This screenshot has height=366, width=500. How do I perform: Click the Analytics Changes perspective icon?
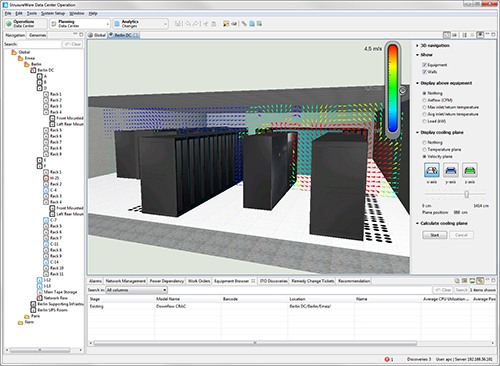pos(117,24)
